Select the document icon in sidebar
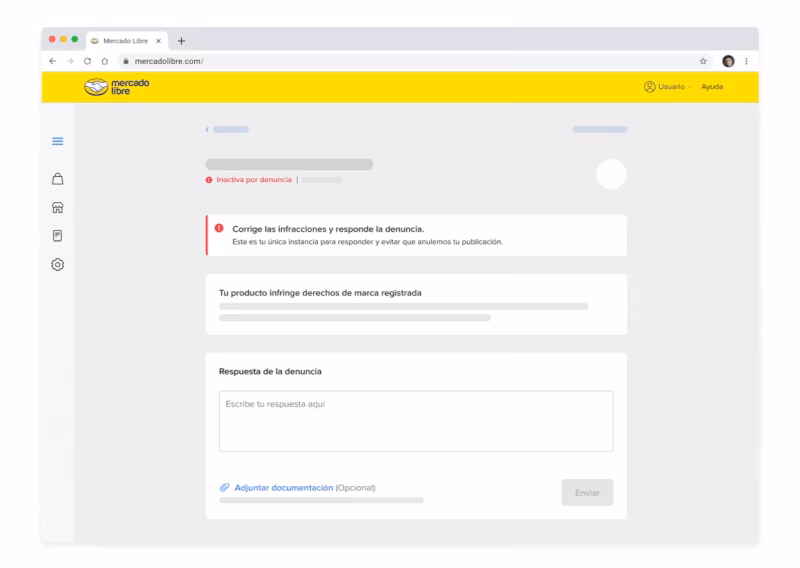 point(58,236)
